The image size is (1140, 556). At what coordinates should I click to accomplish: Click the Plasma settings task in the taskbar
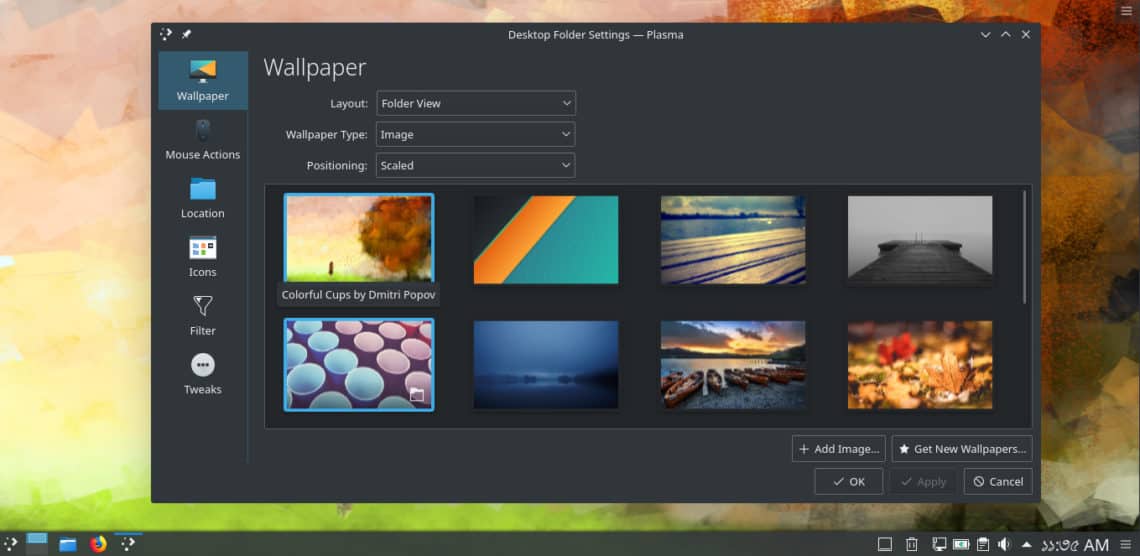tap(128, 544)
